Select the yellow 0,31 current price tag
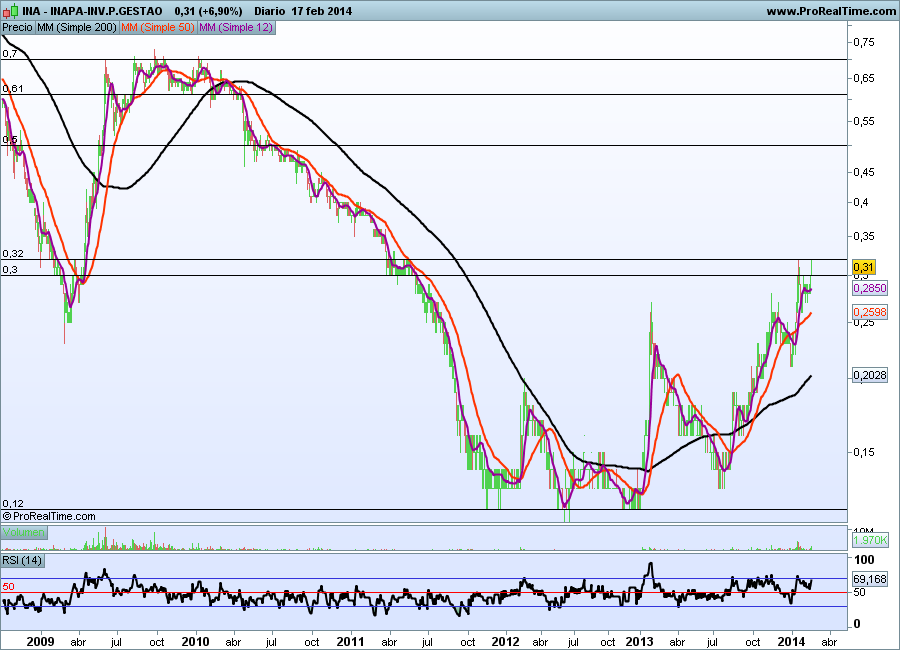The height and width of the screenshot is (650, 900). [863, 267]
